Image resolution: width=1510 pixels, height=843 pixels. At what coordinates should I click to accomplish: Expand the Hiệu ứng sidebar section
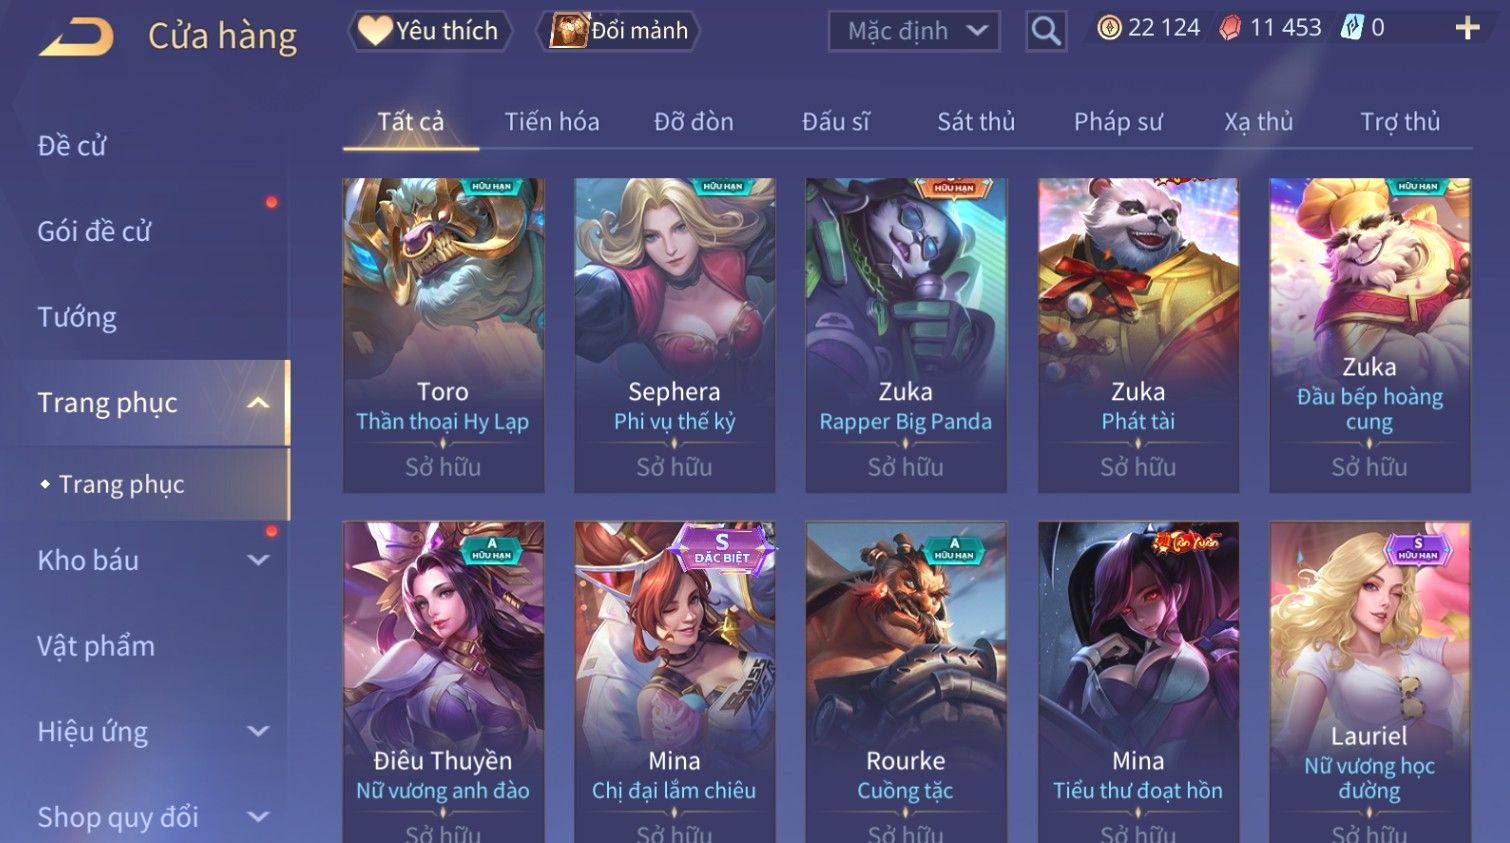pos(258,731)
